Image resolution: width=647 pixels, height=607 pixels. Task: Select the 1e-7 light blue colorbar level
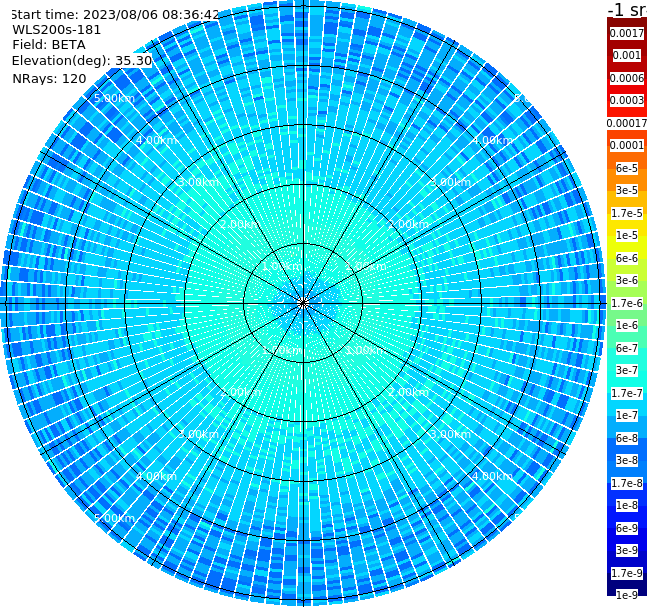click(x=627, y=416)
